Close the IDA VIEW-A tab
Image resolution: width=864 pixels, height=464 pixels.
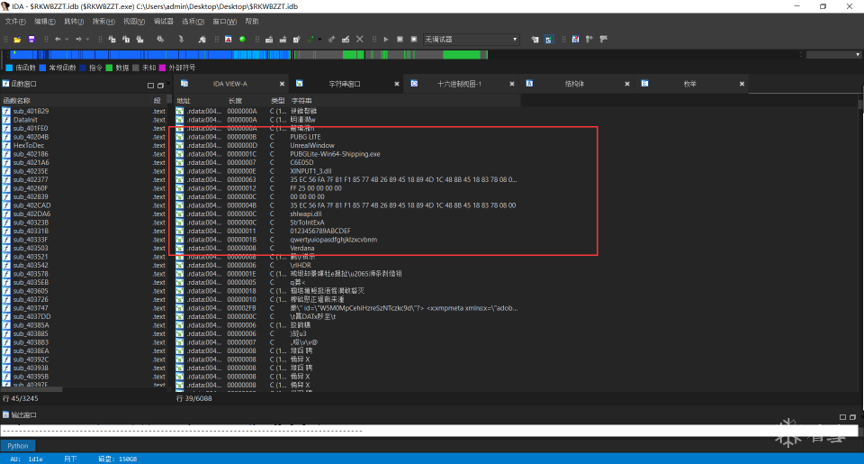(283, 84)
